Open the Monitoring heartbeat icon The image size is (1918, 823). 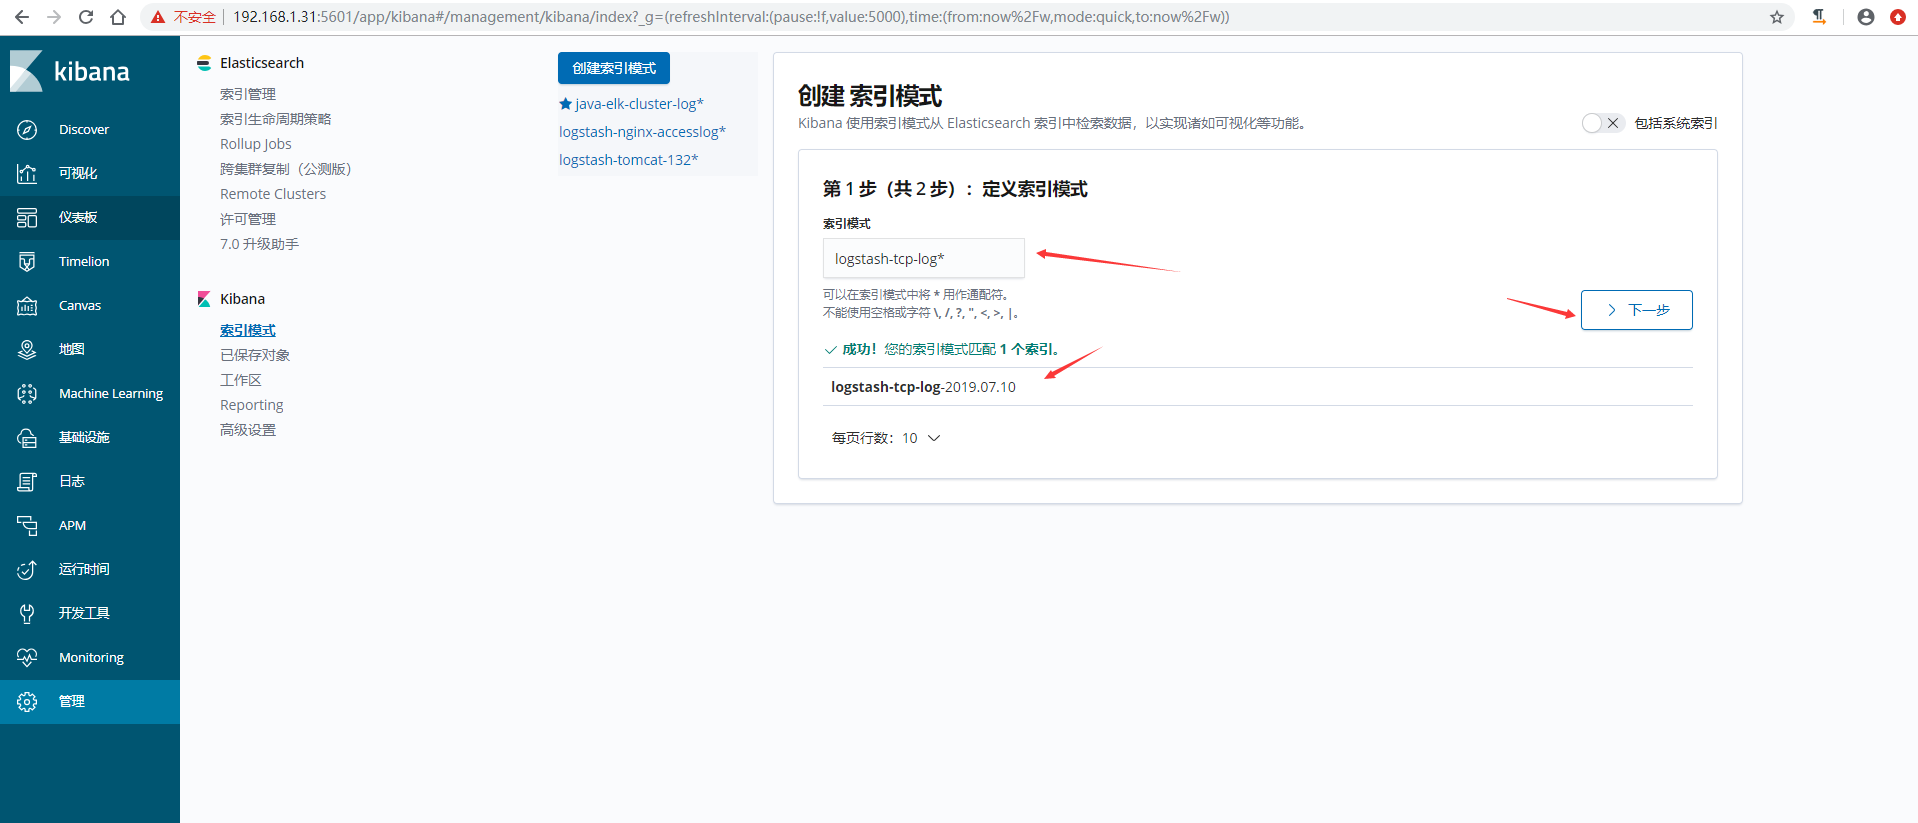click(27, 658)
